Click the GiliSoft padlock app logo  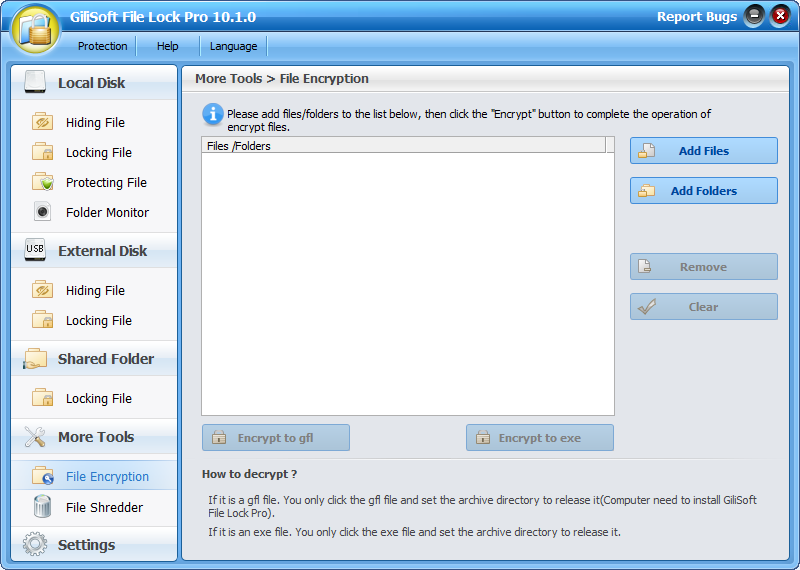point(36,30)
